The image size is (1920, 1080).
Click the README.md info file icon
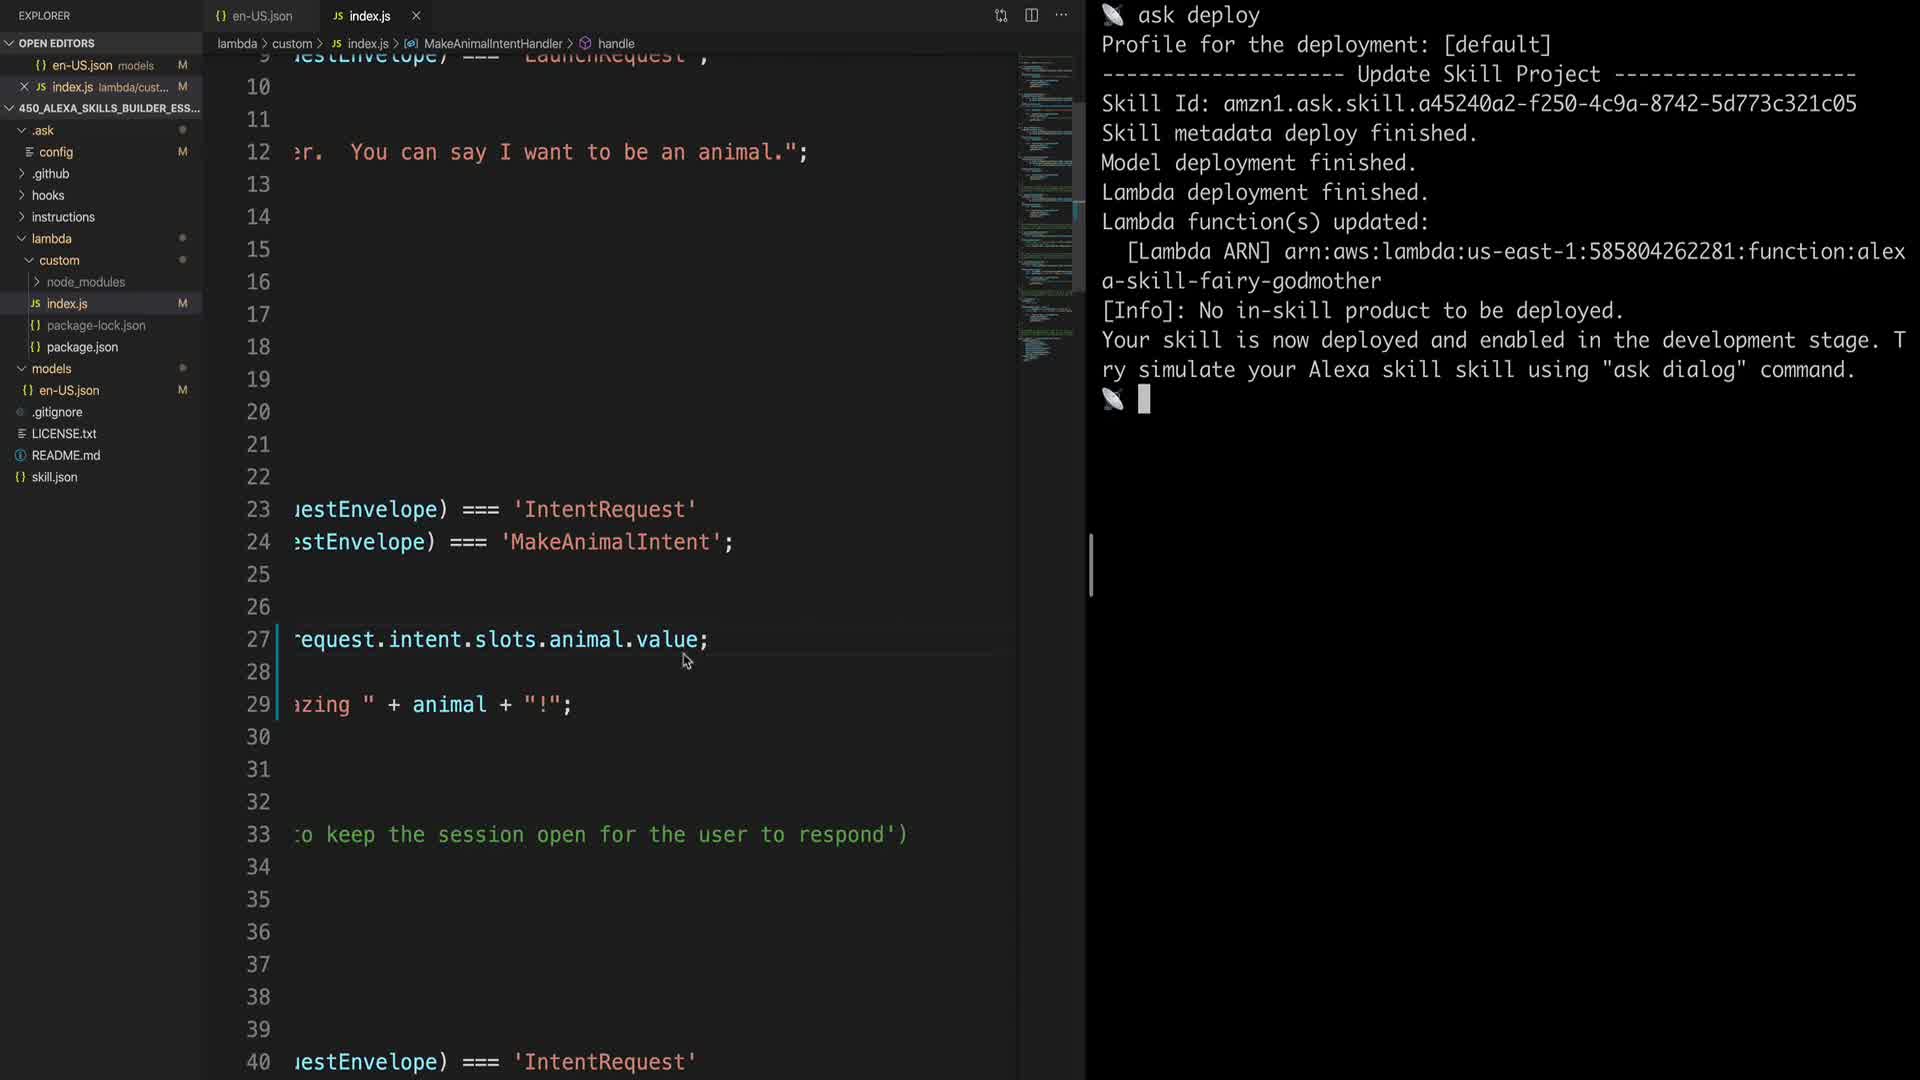(20, 455)
